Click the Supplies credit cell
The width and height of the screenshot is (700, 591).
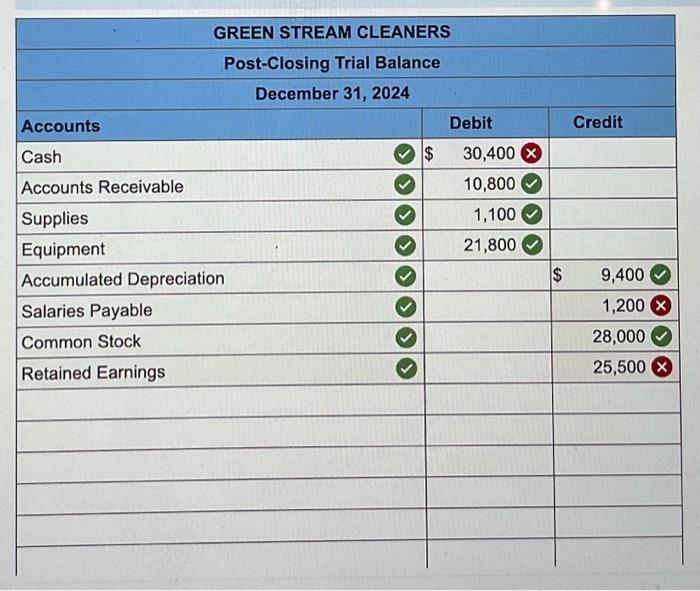click(x=613, y=214)
